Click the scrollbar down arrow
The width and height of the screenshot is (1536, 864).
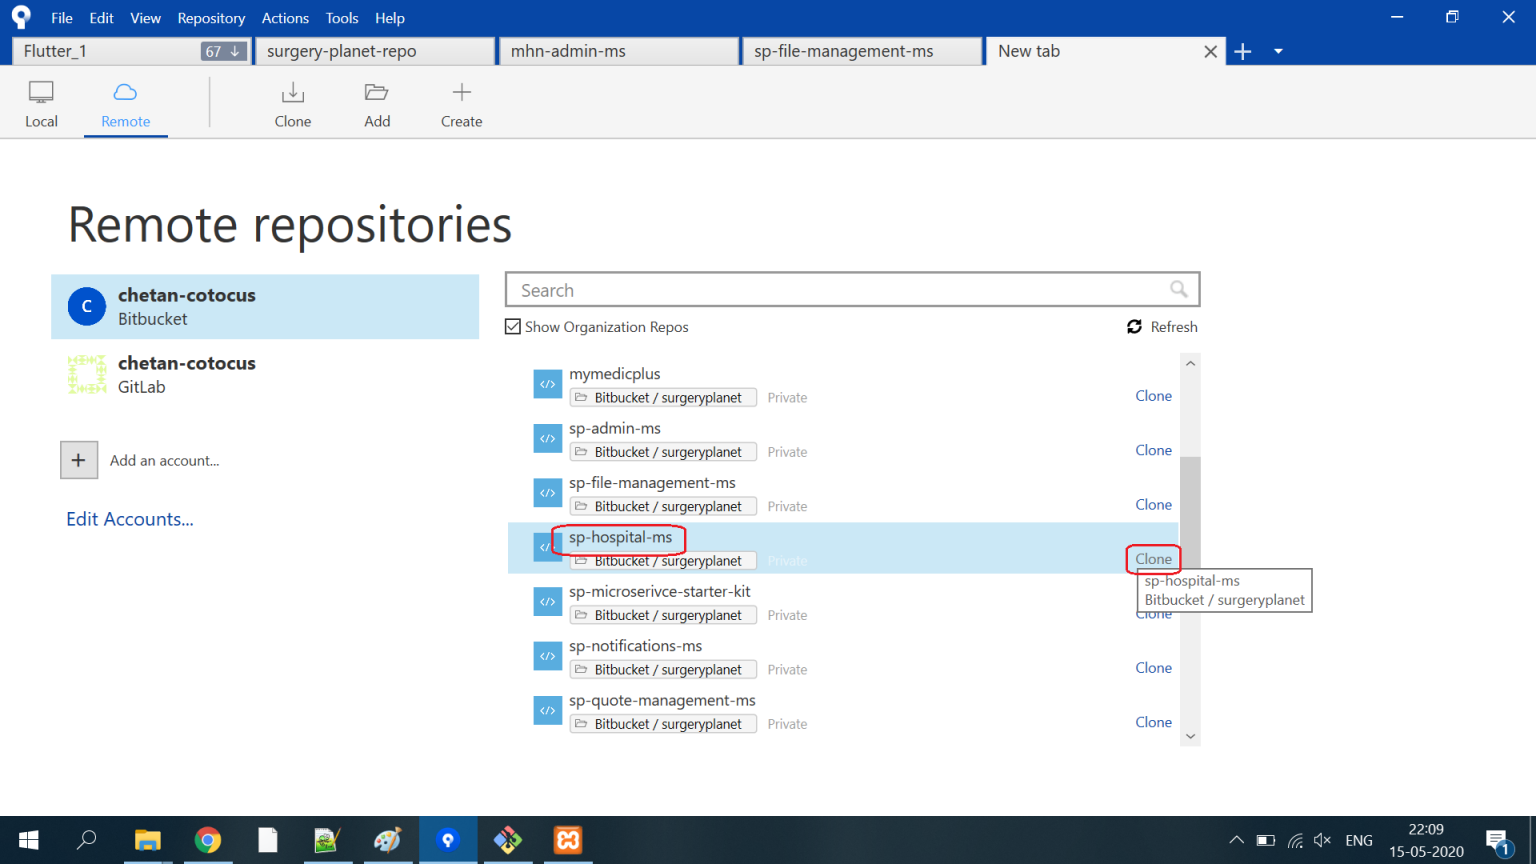1190,736
